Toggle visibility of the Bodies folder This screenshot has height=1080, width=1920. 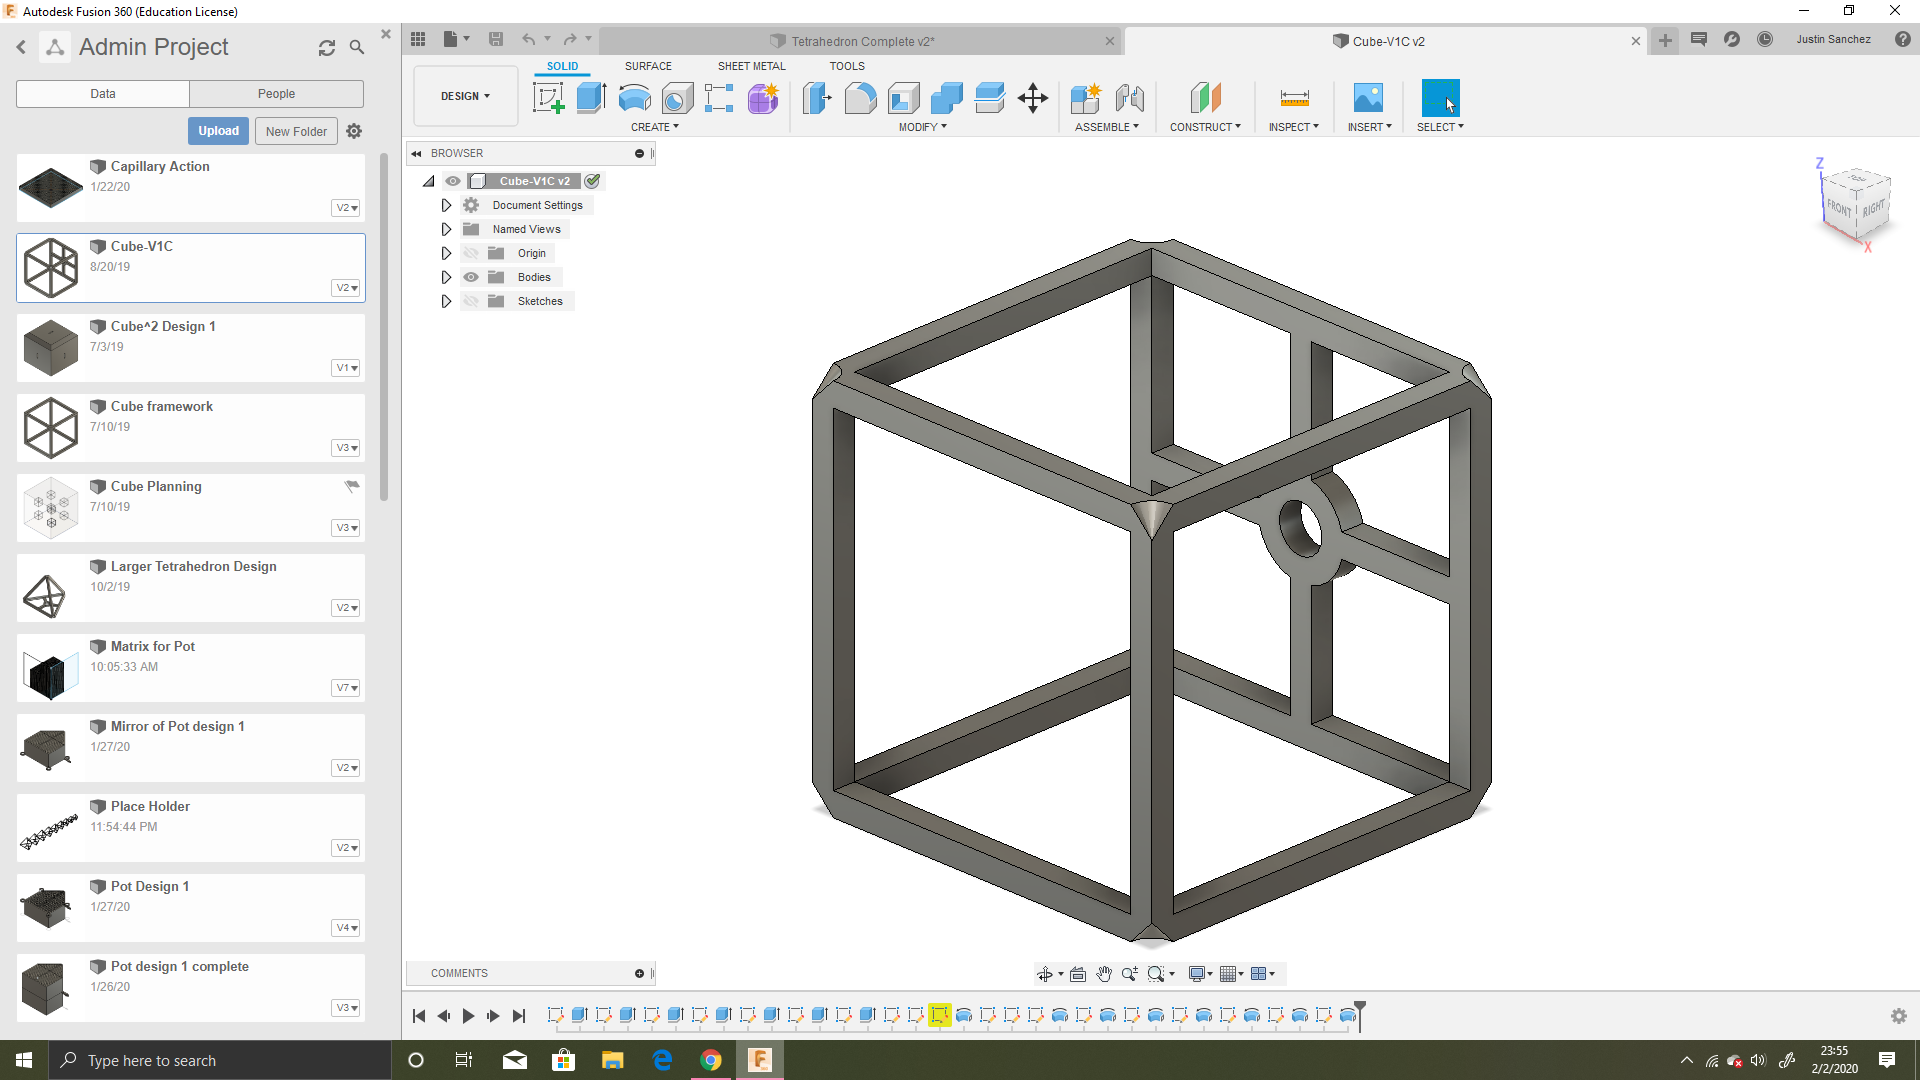pyautogui.click(x=471, y=277)
